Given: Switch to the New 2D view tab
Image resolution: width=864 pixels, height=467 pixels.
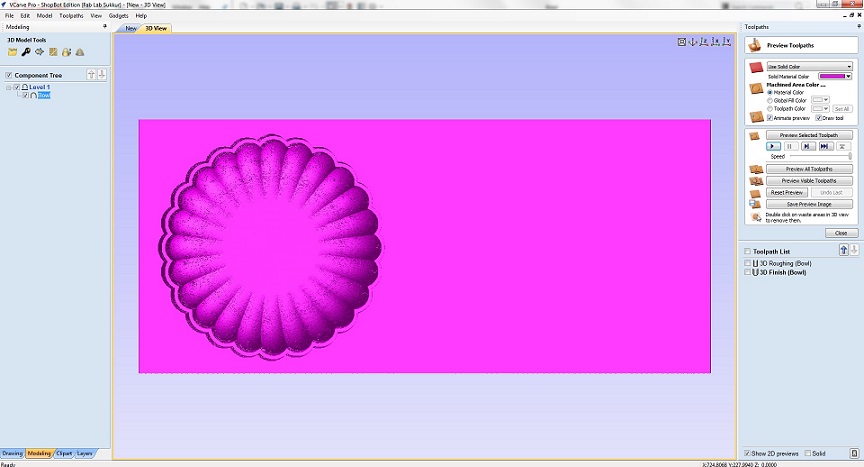Looking at the screenshot, I should pyautogui.click(x=131, y=28).
